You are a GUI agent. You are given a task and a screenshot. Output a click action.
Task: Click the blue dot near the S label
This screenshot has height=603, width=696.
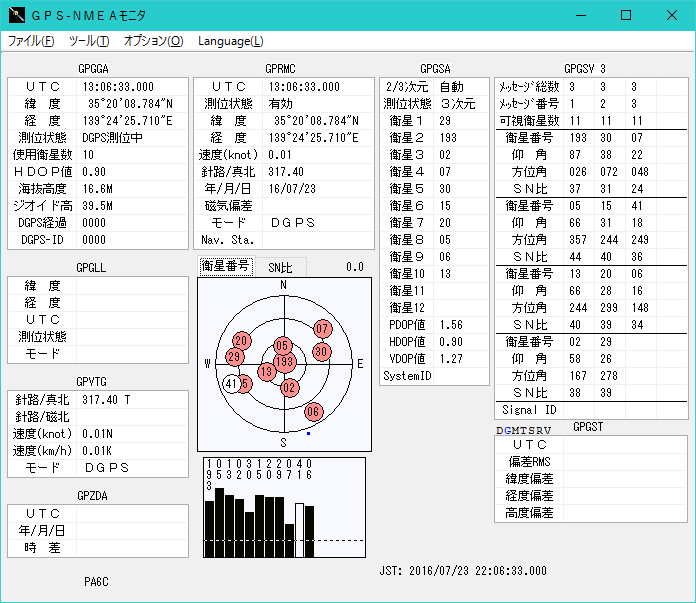(x=308, y=433)
